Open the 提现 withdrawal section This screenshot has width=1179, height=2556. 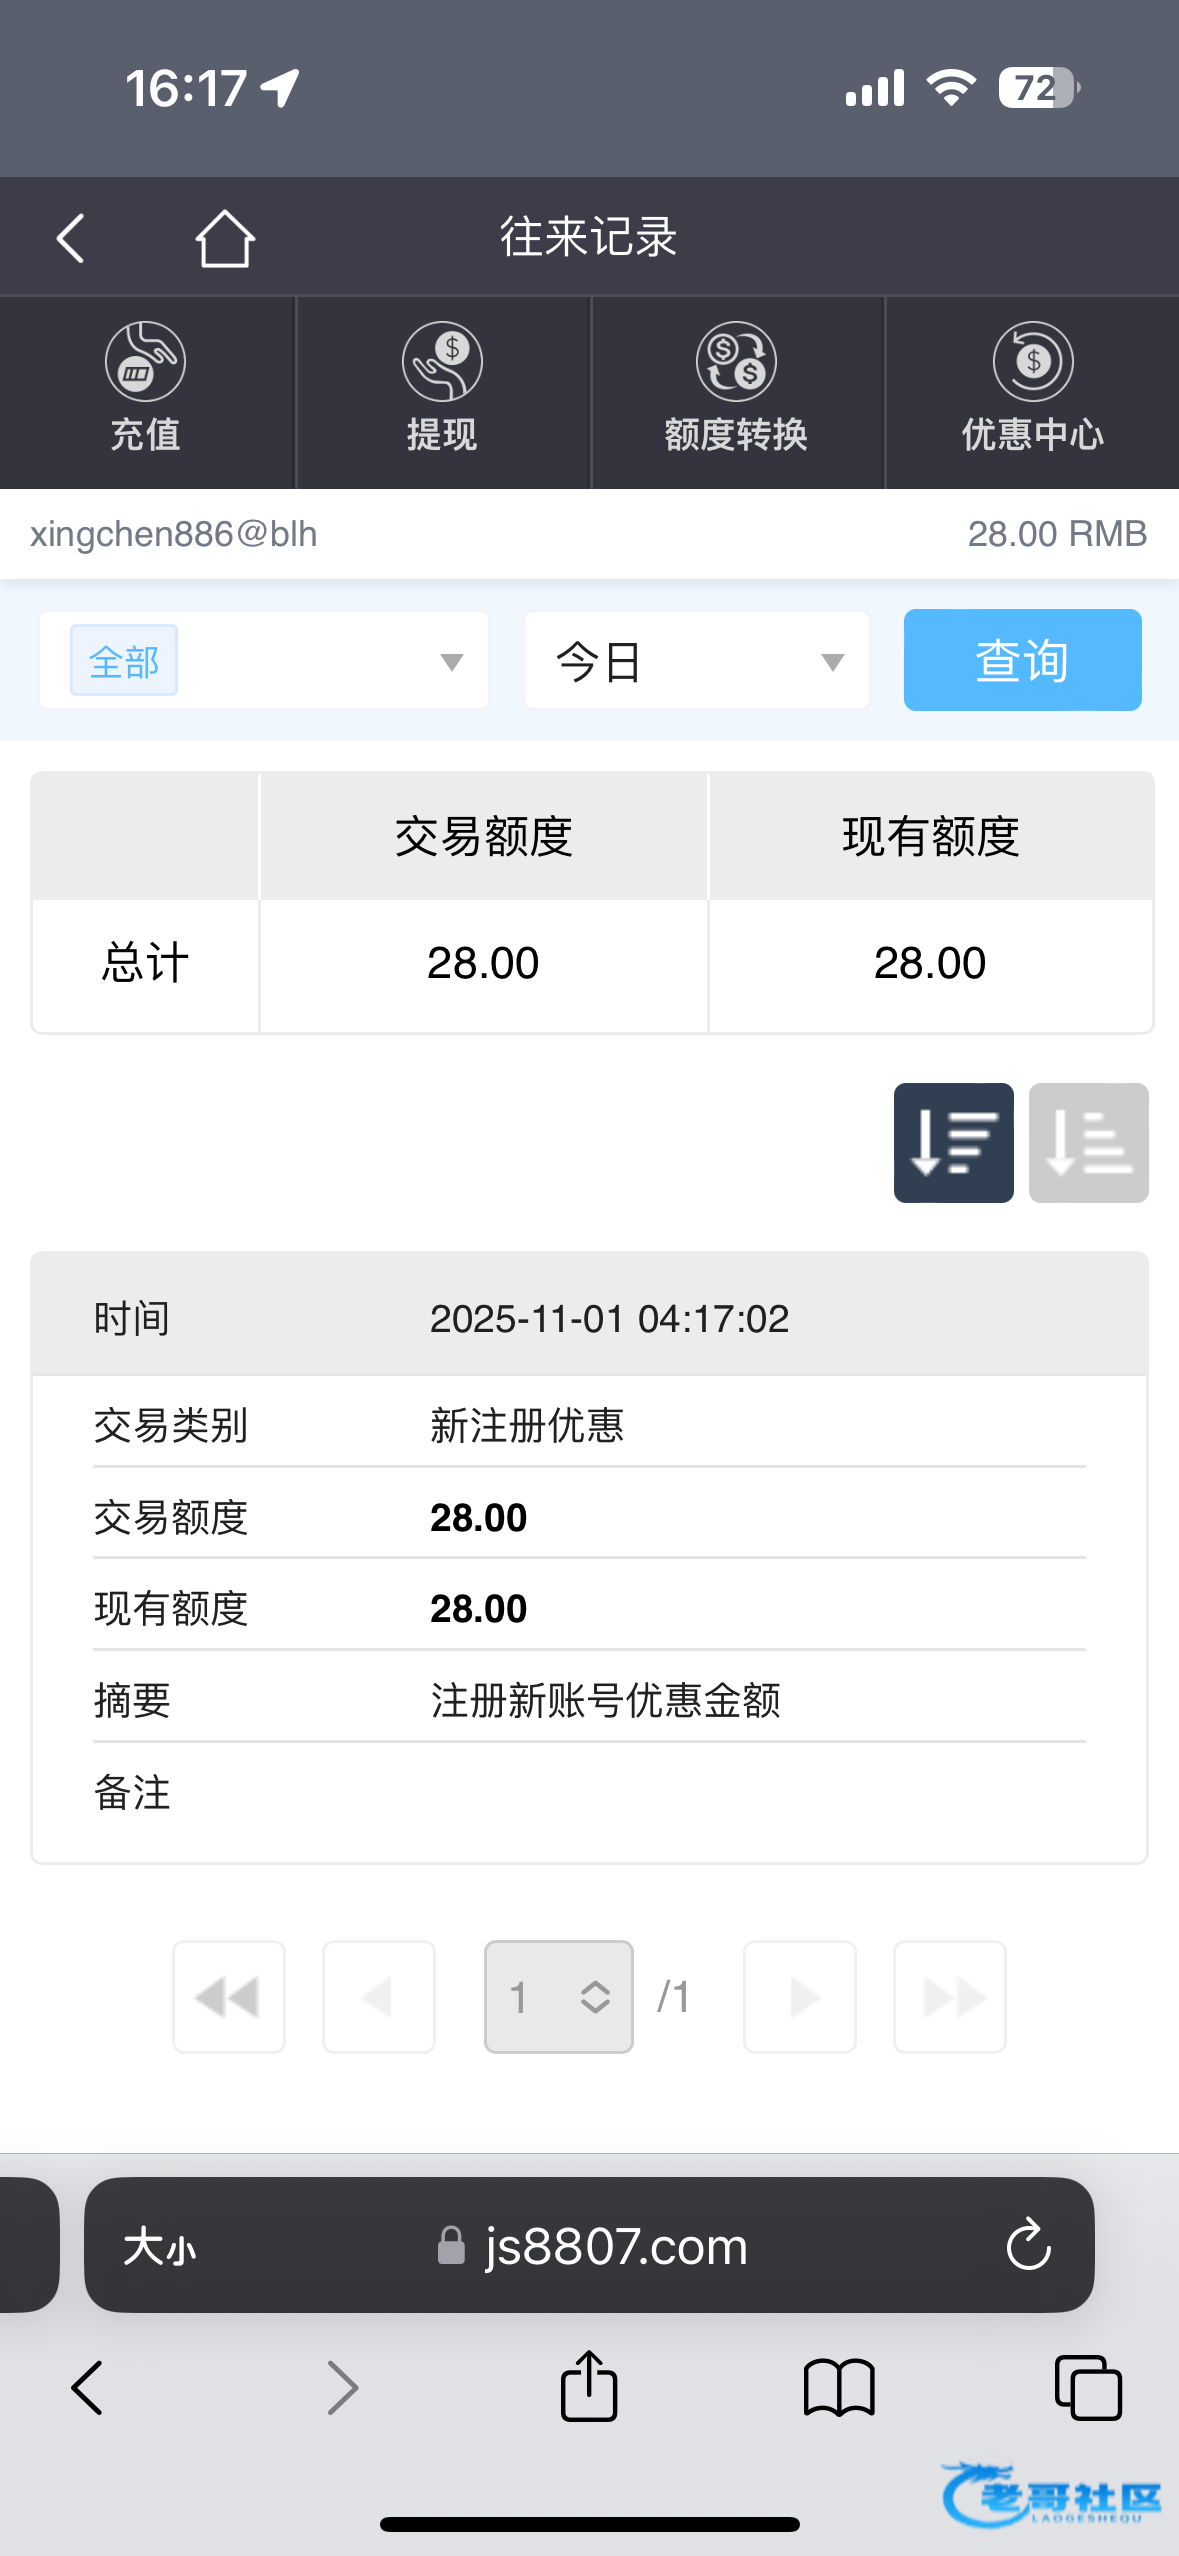(442, 390)
